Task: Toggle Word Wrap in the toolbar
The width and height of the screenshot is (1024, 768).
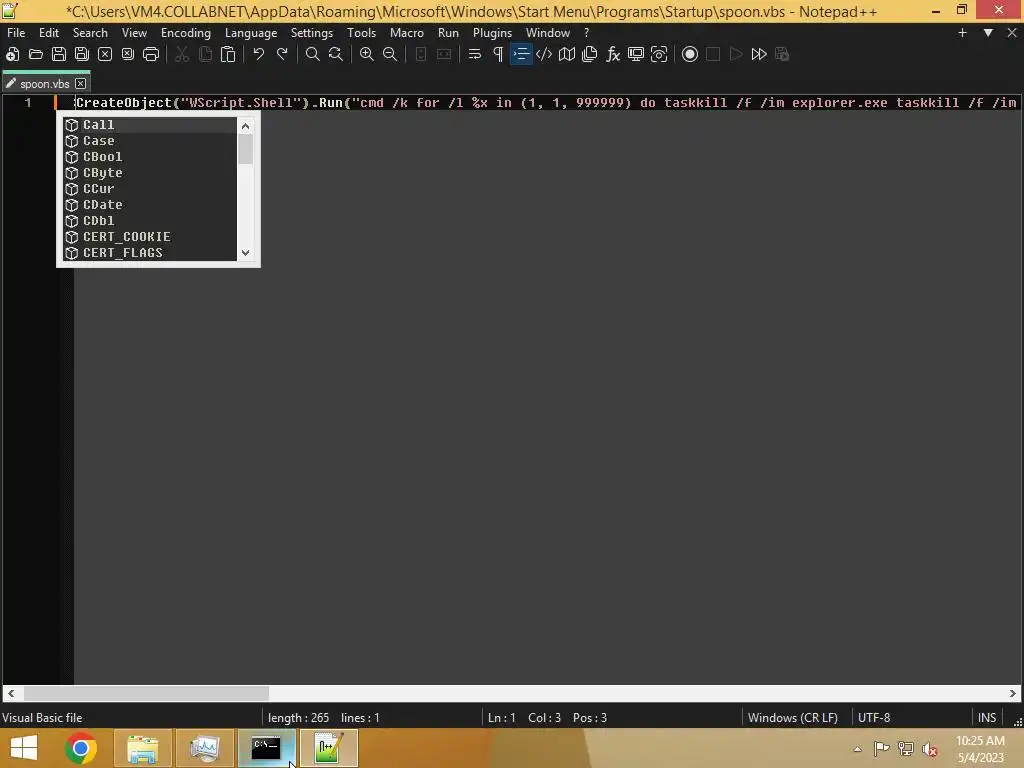Action: click(x=475, y=54)
